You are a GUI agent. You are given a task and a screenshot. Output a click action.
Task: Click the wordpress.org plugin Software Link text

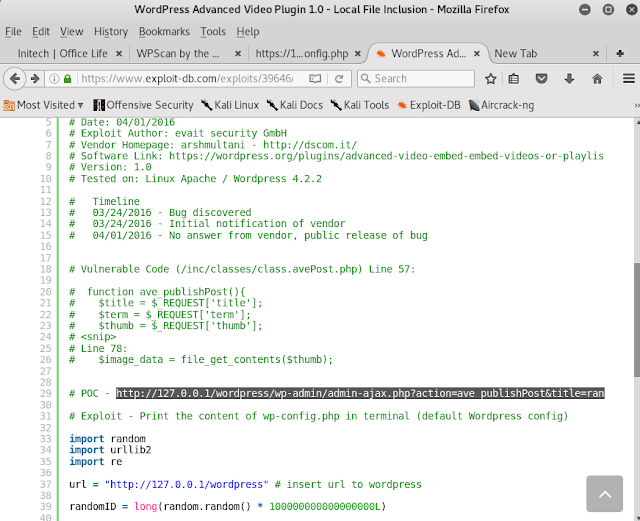coord(386,156)
